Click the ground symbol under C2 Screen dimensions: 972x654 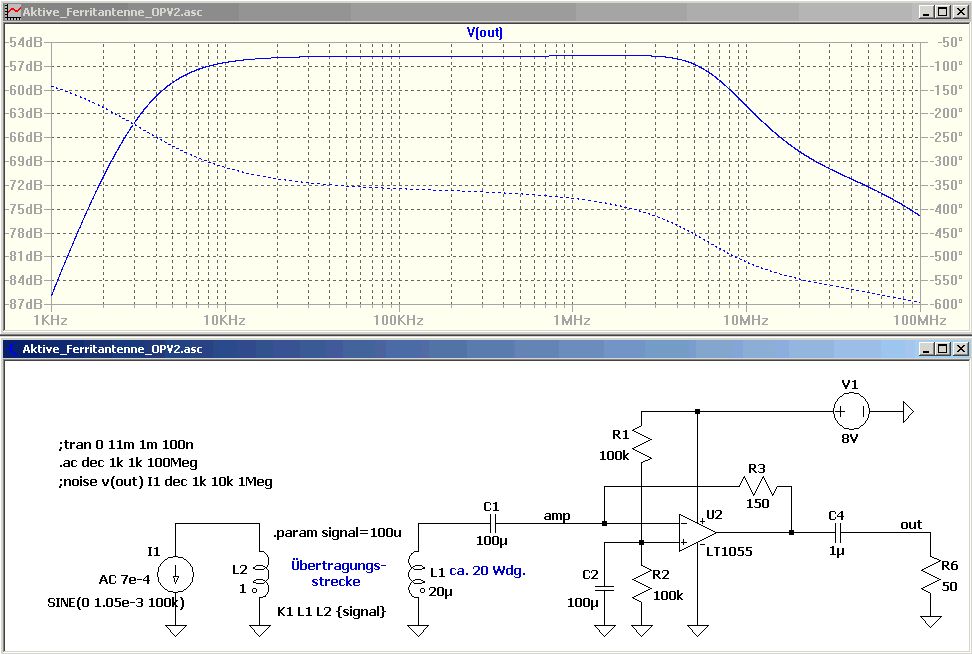click(x=604, y=630)
